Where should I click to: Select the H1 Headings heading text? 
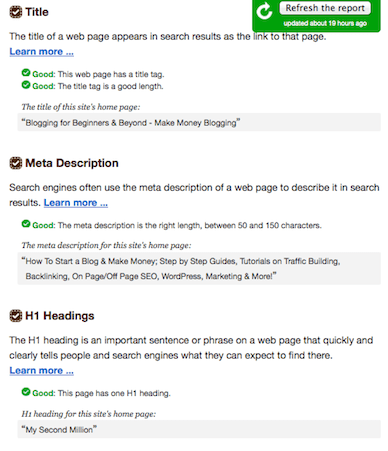60,316
